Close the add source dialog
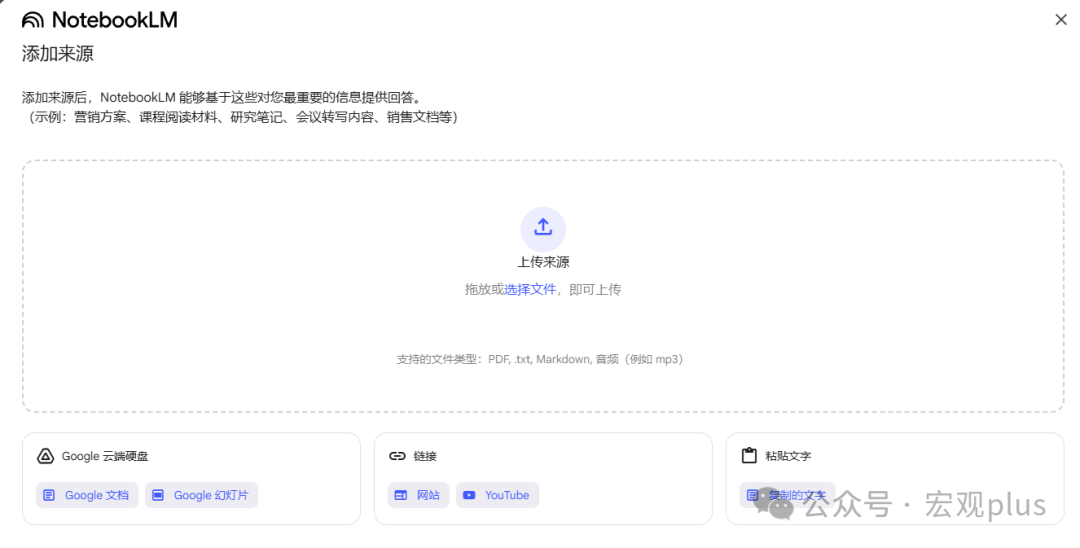Screen dimensions: 1080x548 click(1061, 20)
